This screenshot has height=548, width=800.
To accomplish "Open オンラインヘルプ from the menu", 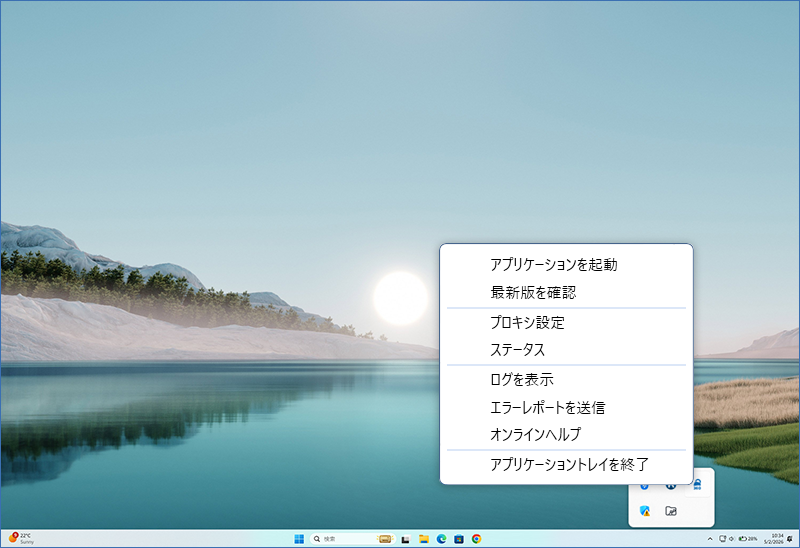I will [535, 435].
